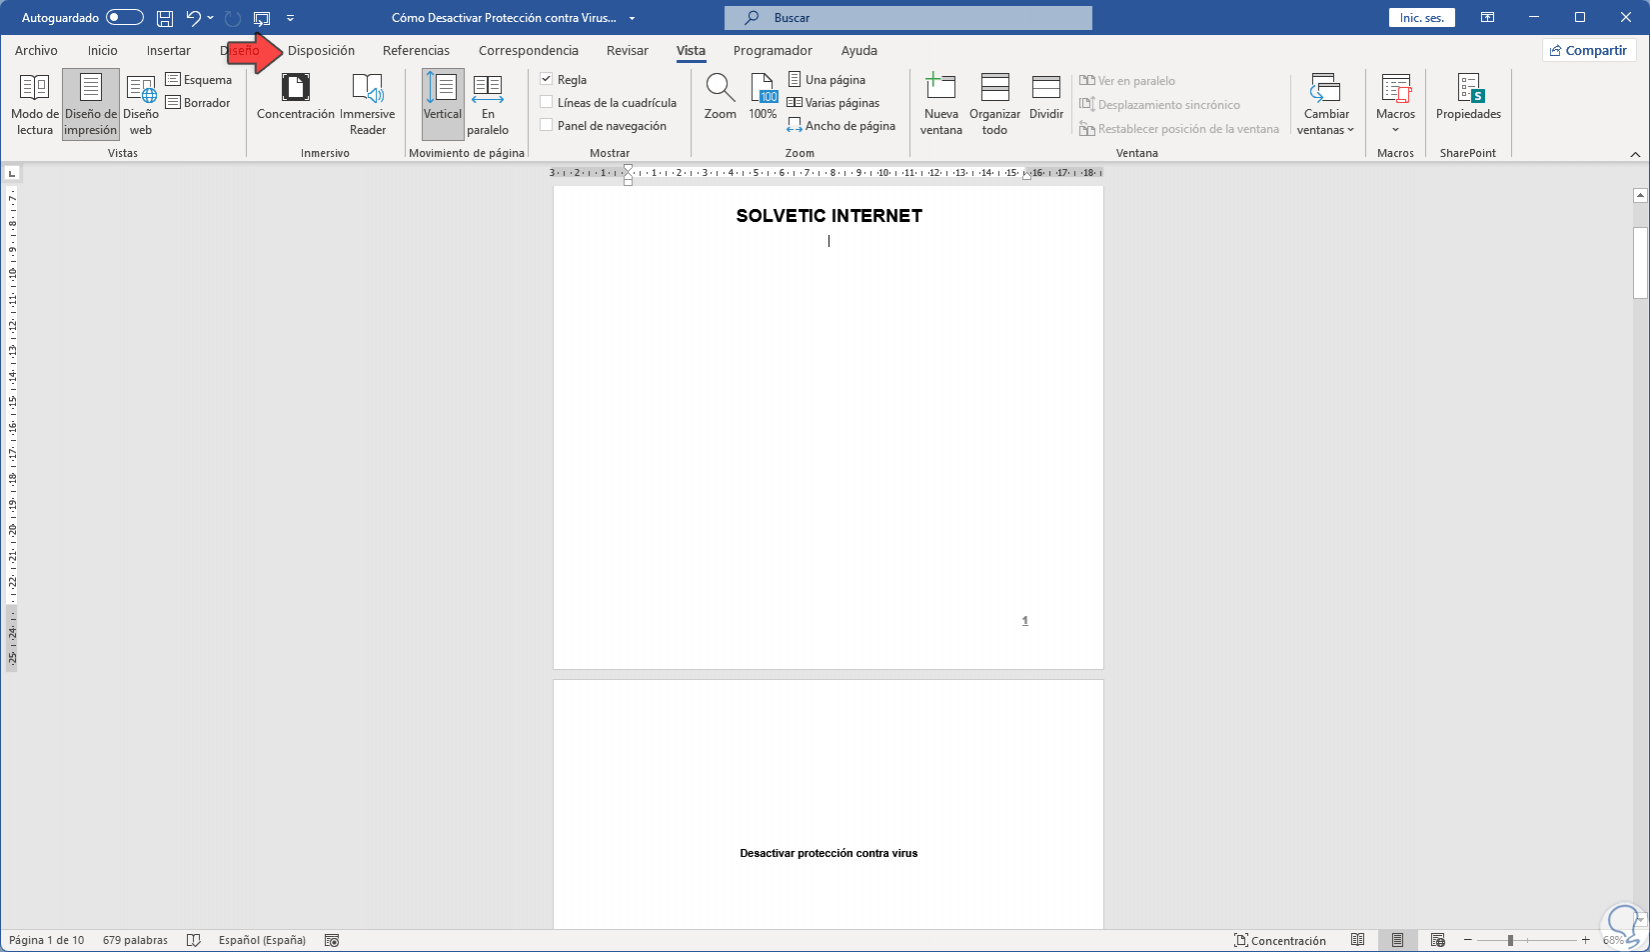Switch to the Programador tab
The image size is (1650, 952).
click(772, 50)
